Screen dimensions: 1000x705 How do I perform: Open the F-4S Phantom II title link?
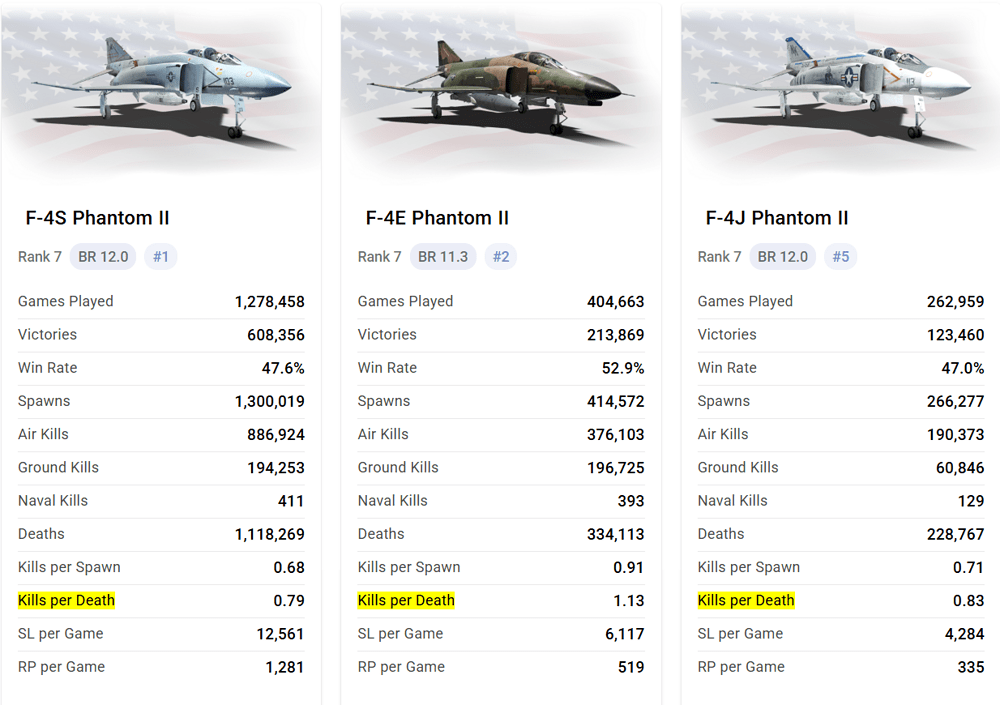(97, 218)
